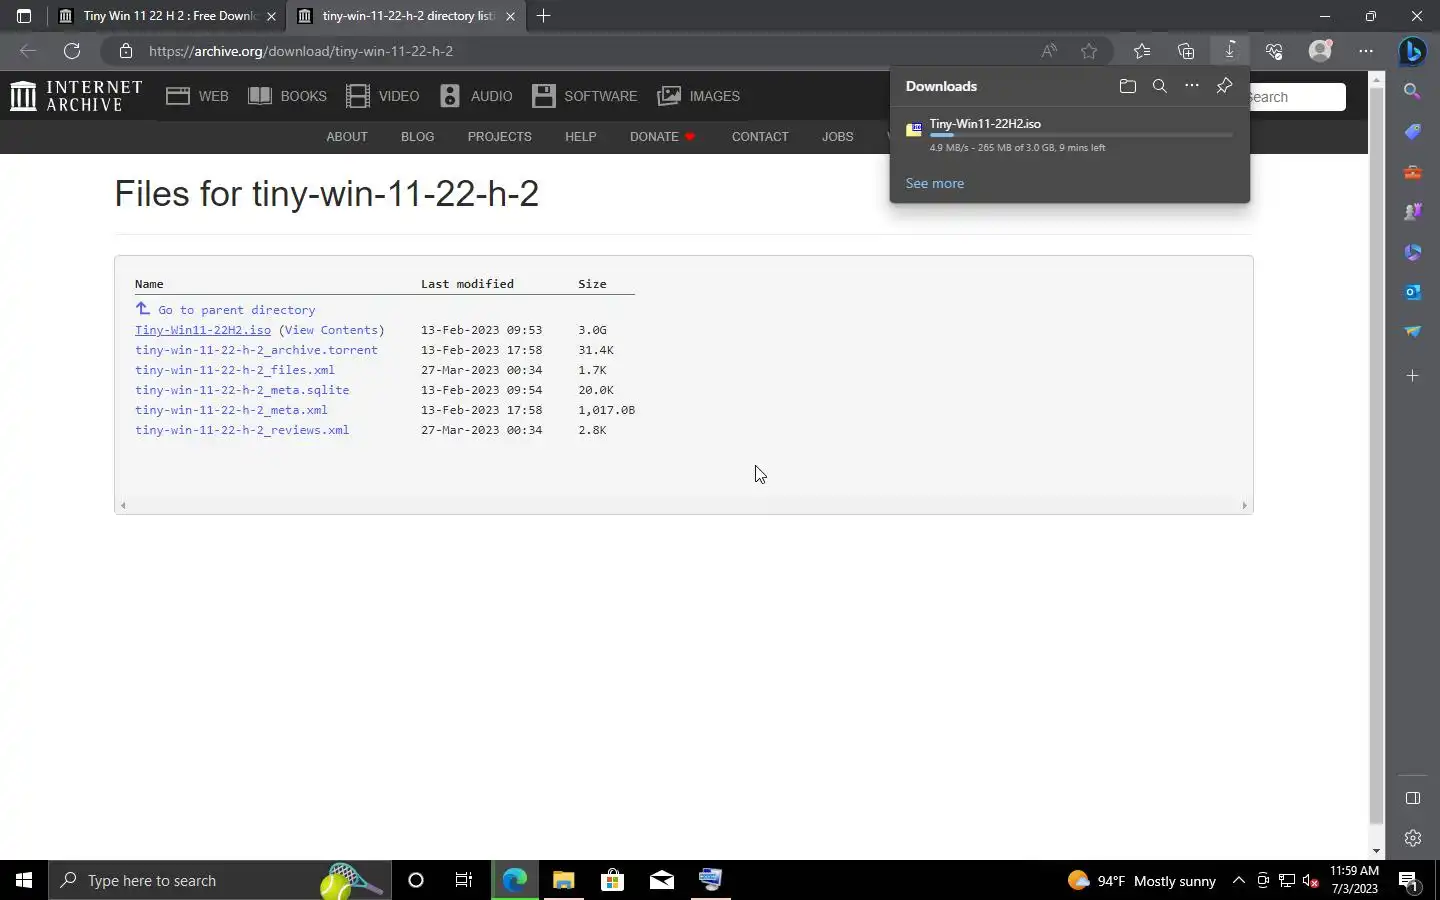
Task: Click the address bar URL
Action: (x=301, y=51)
